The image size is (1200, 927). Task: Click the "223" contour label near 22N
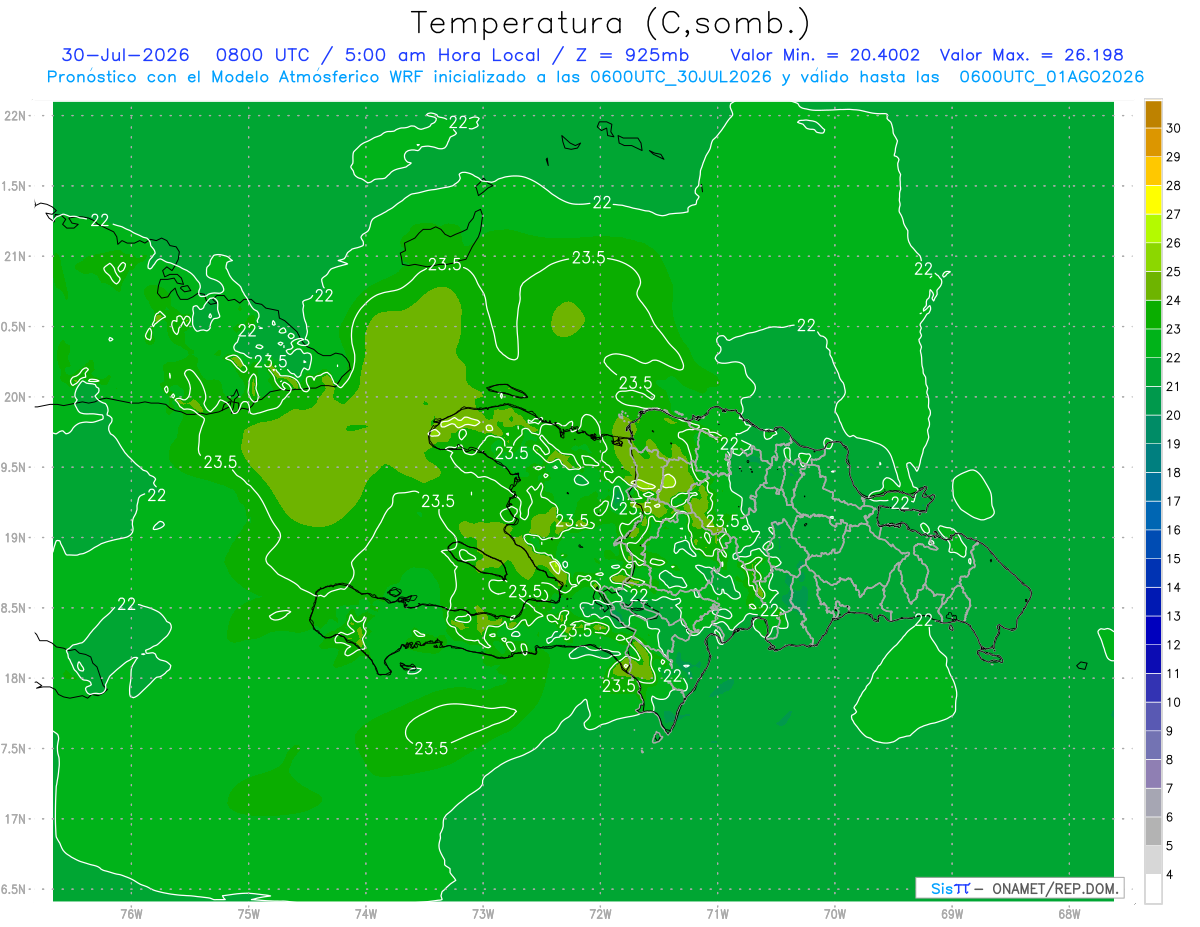coord(464,123)
